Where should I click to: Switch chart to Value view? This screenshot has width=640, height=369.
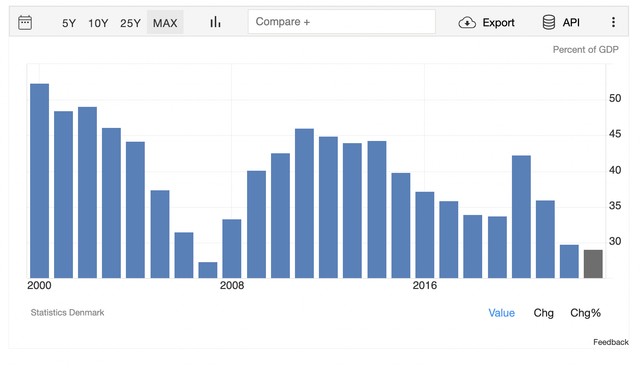502,313
